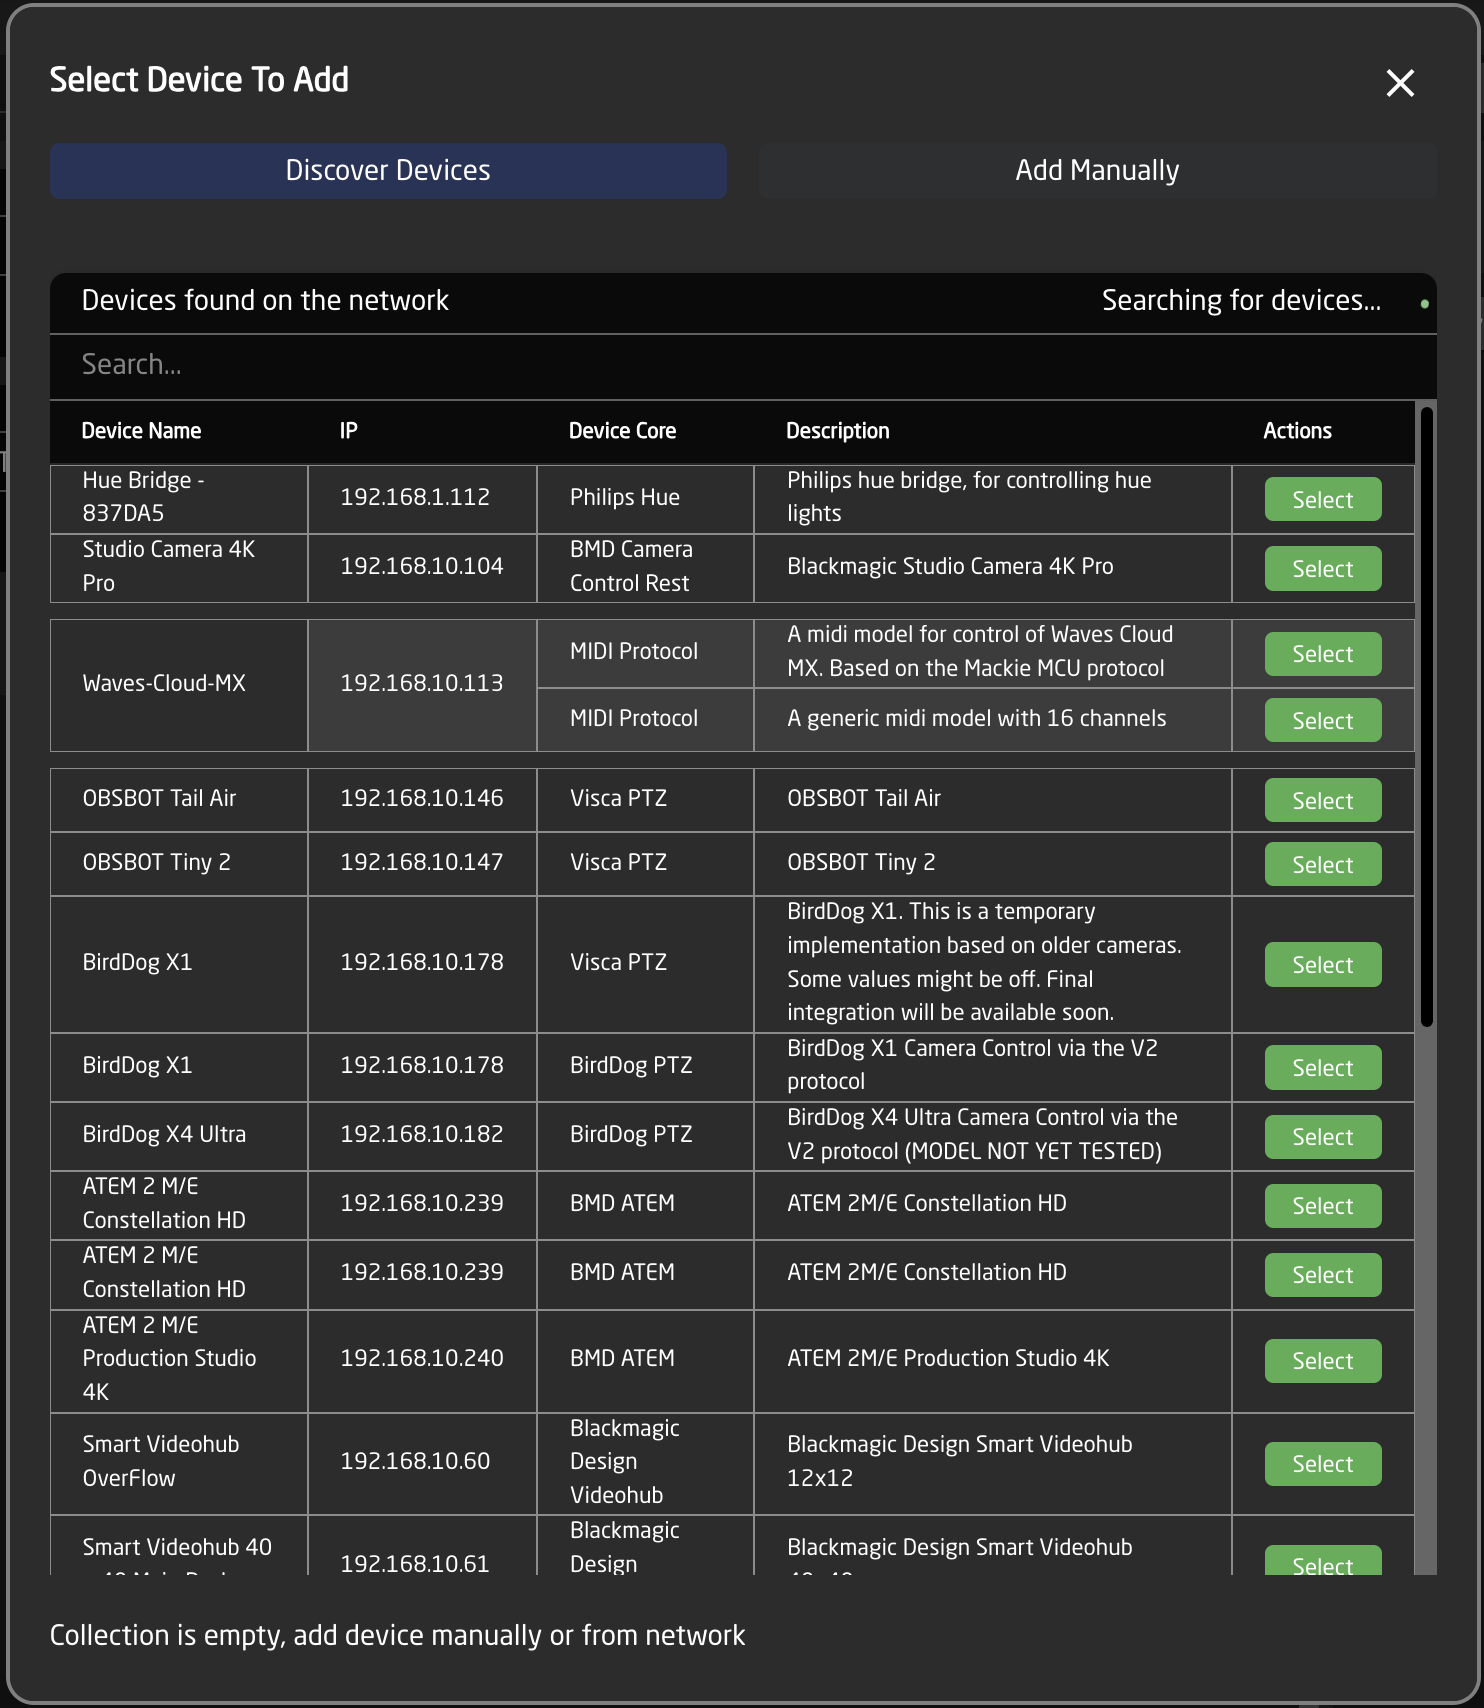The width and height of the screenshot is (1484, 1708).
Task: Click the device list vertical scrollbar
Action: click(1427, 716)
